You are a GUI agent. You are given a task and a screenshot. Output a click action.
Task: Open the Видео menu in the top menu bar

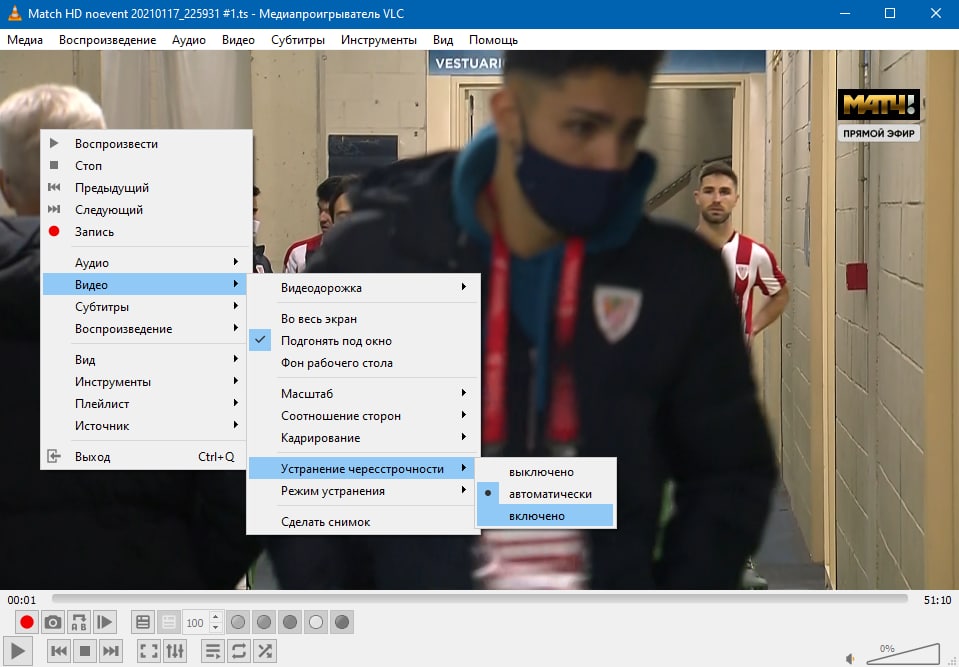click(x=239, y=40)
